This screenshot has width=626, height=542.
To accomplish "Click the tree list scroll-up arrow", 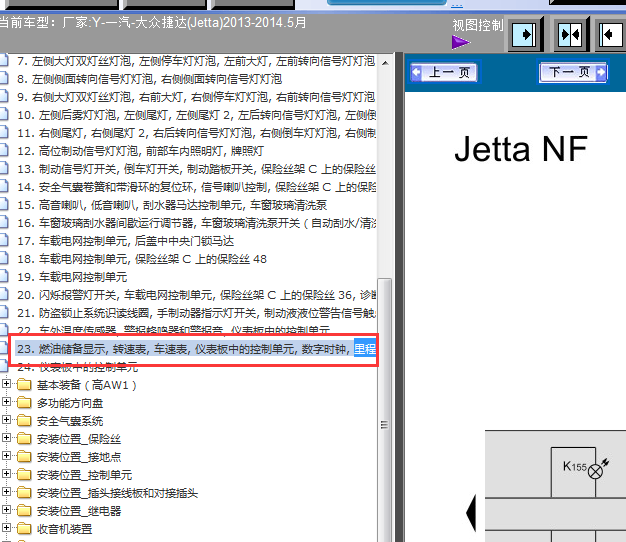I will [385, 63].
